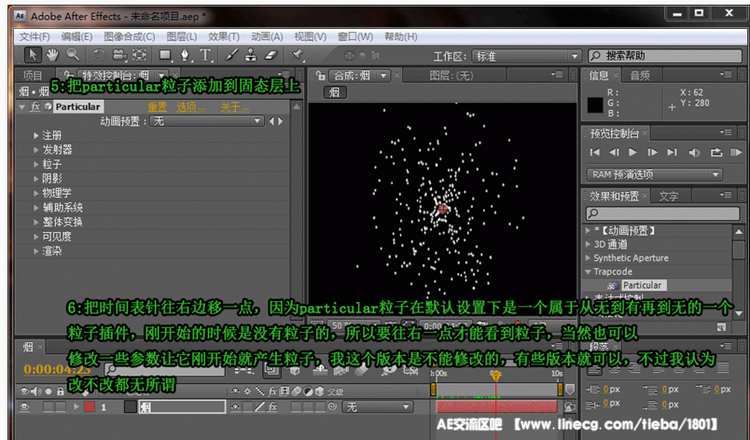Screen dimensions: 750x440
Task: Expand the 渲染 rendering group
Action: tap(36, 251)
